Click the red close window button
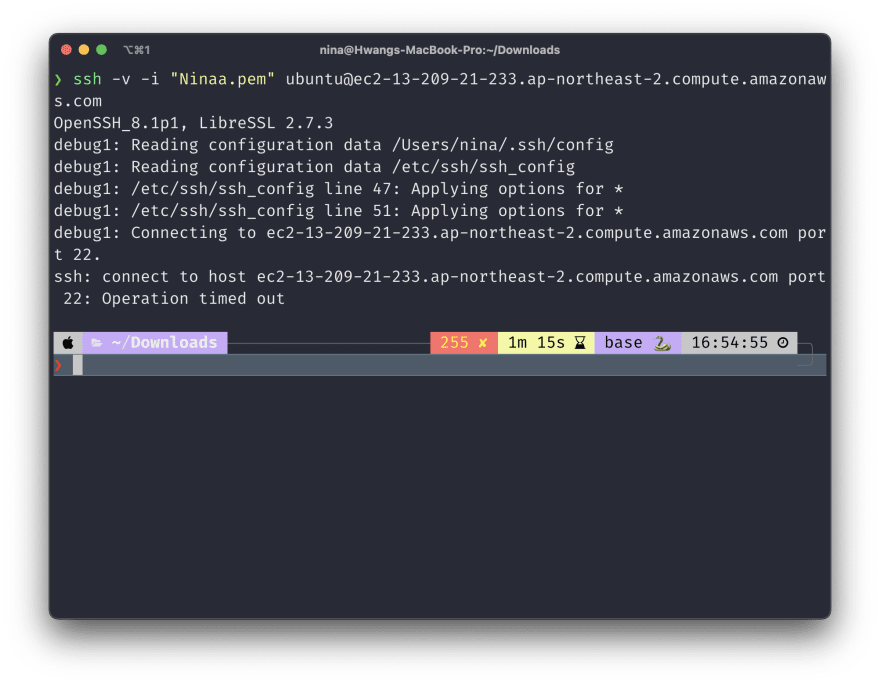This screenshot has height=684, width=880. point(66,50)
